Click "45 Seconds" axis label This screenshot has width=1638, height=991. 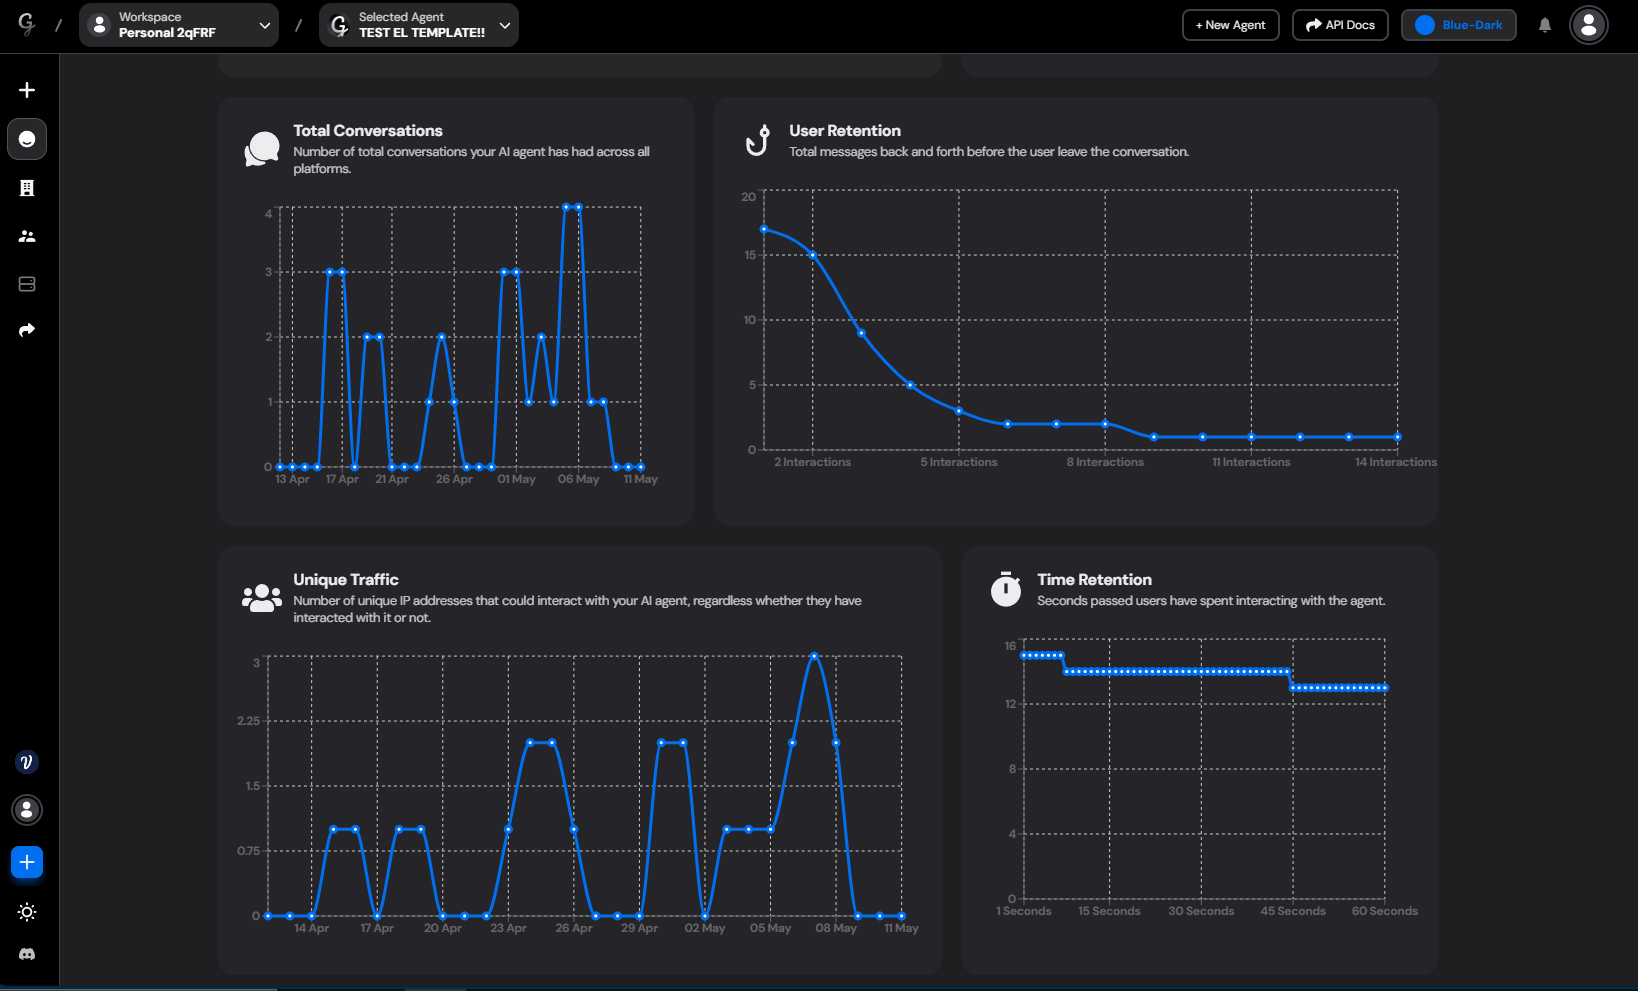(x=1293, y=911)
